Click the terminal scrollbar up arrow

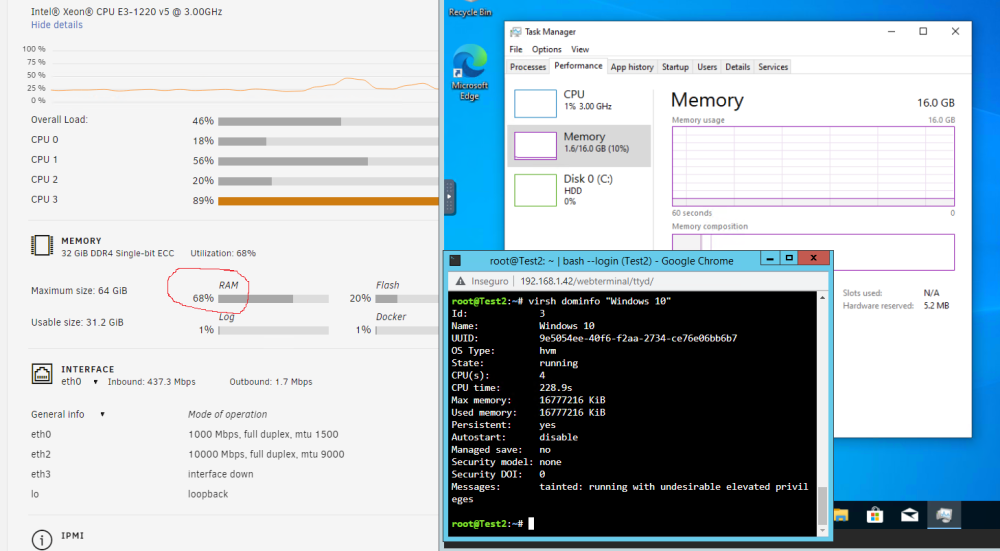pos(822,297)
